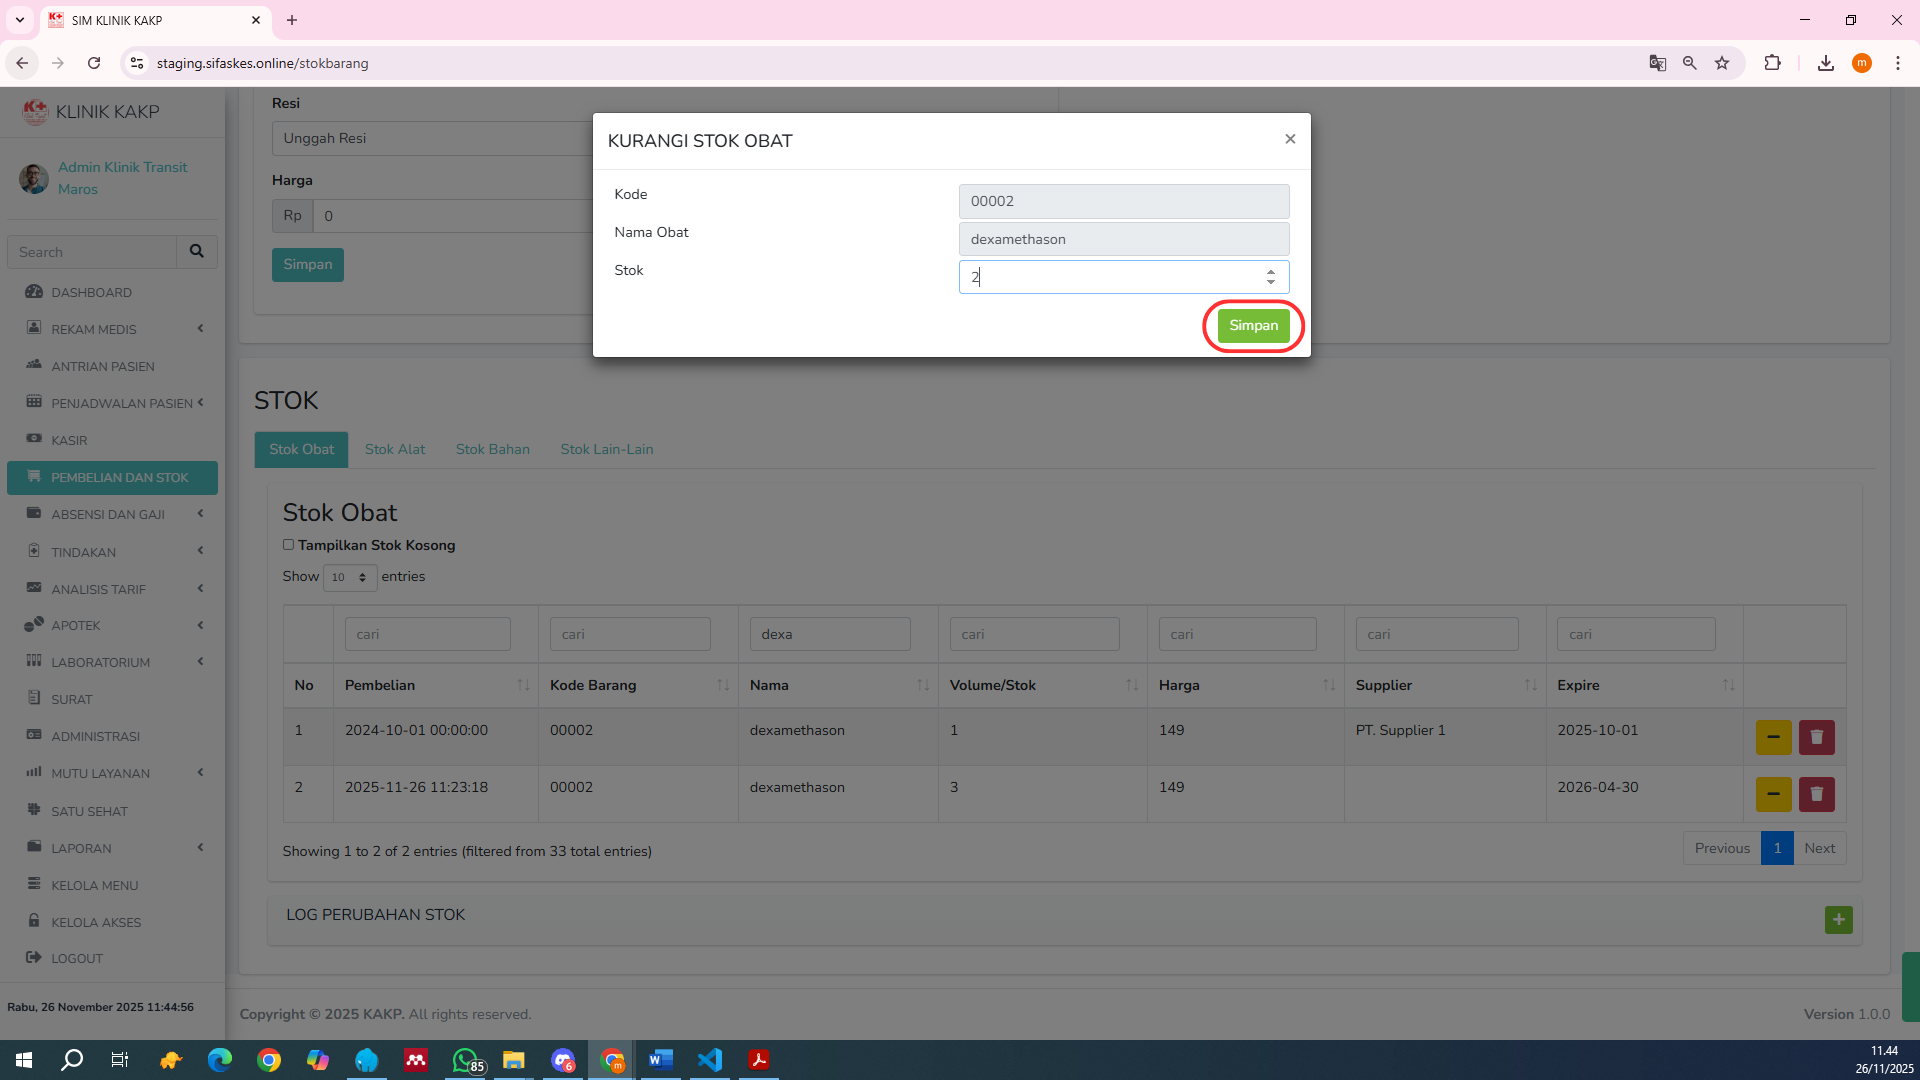Switch to the Stok Lain-Lain tab
Viewport: 1920px width, 1080px height.
pyautogui.click(x=606, y=449)
